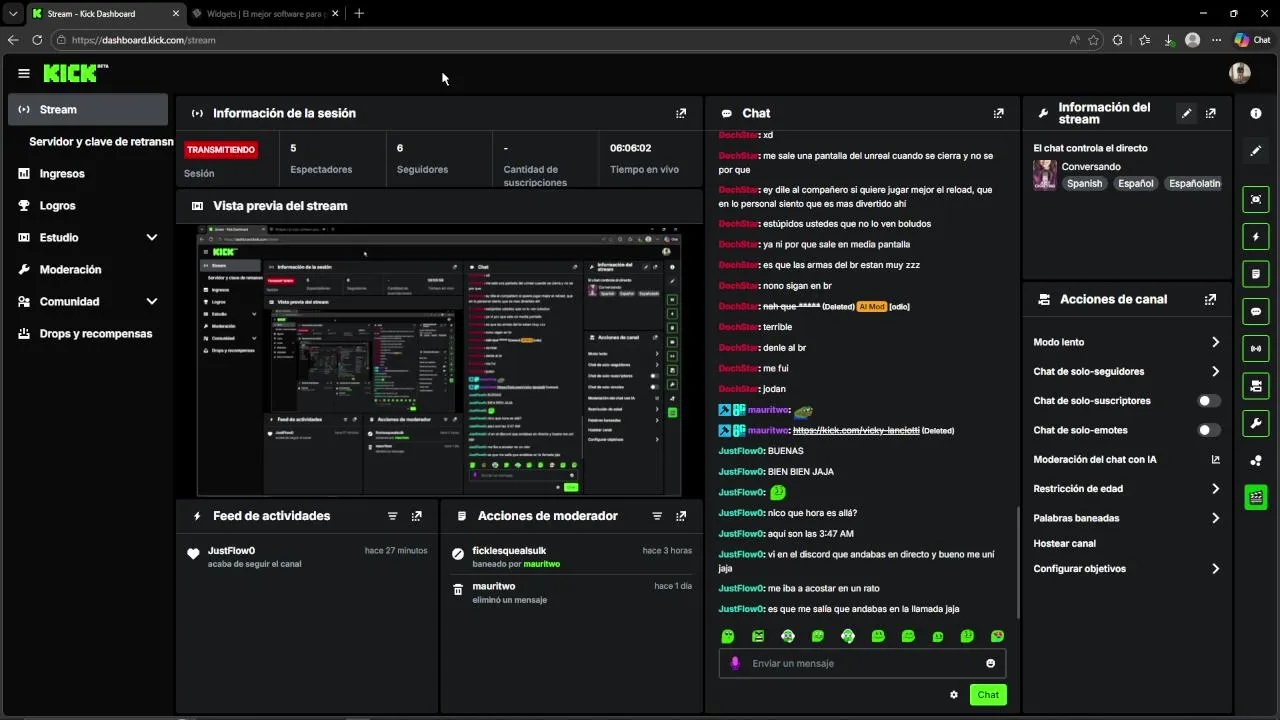This screenshot has height=720, width=1280.
Task: Open the emoji picker in message box
Action: [991, 663]
